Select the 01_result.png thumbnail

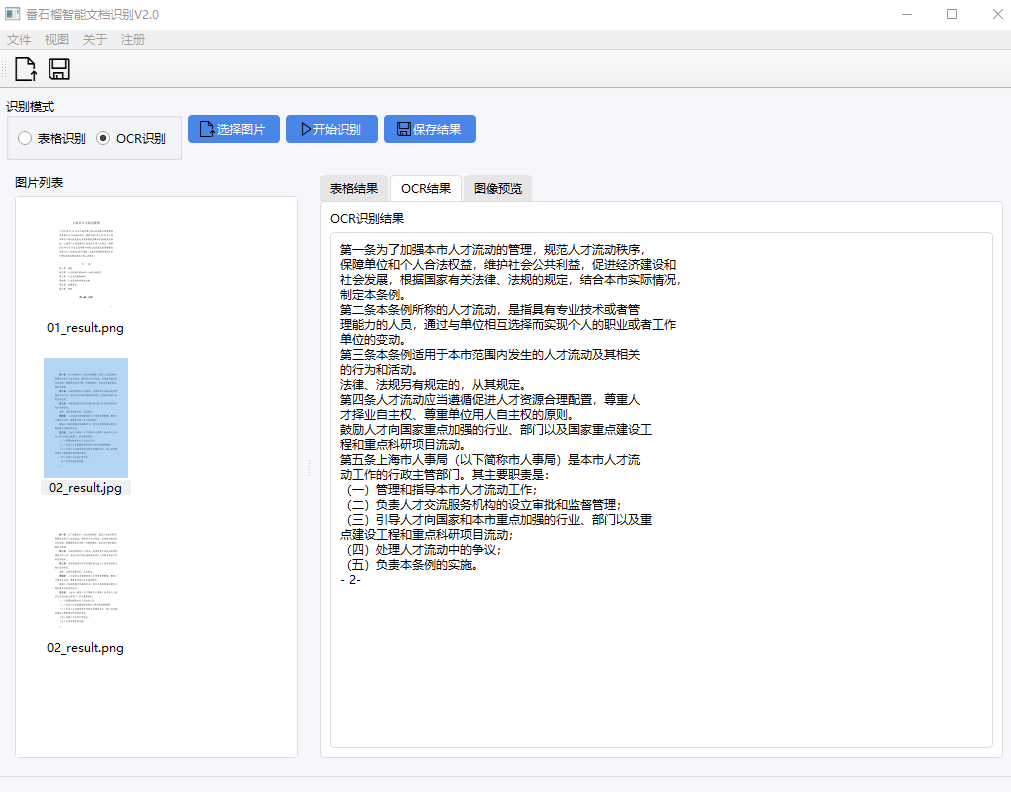[86, 263]
